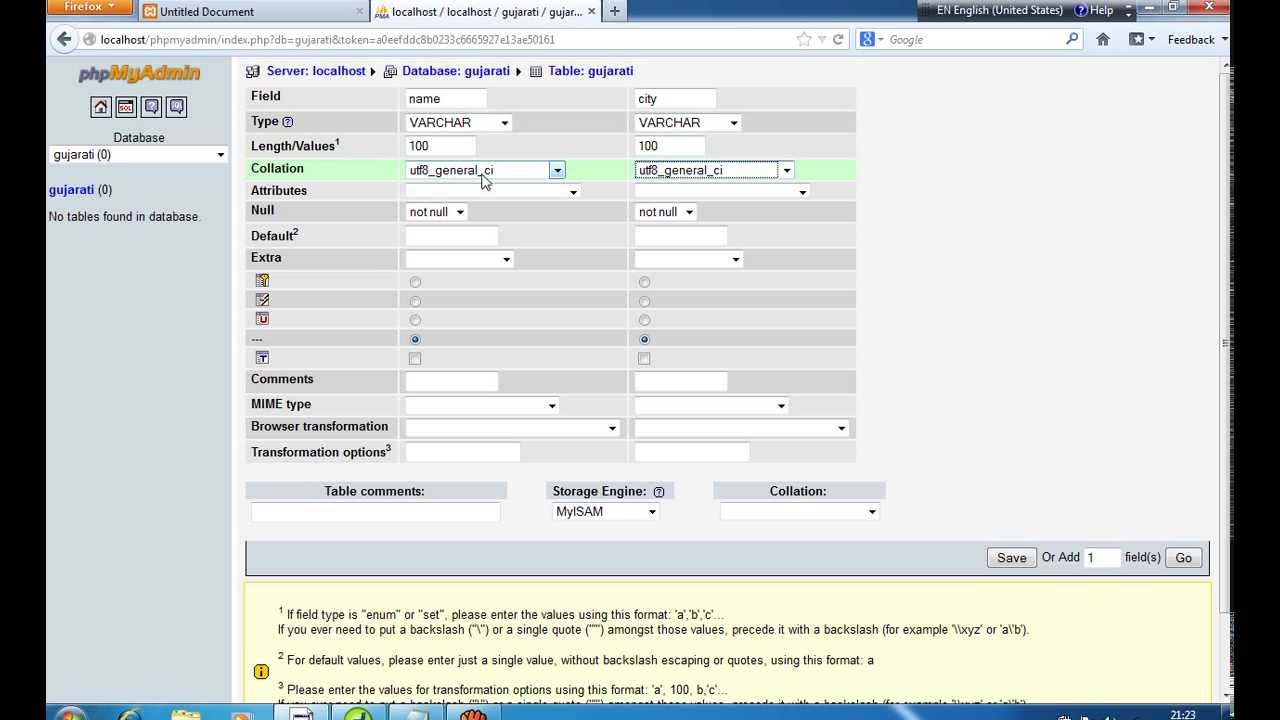Image resolution: width=1280 pixels, height=720 pixels.
Task: Open phpMyAdmin home icon in sidebar
Action: 101,107
